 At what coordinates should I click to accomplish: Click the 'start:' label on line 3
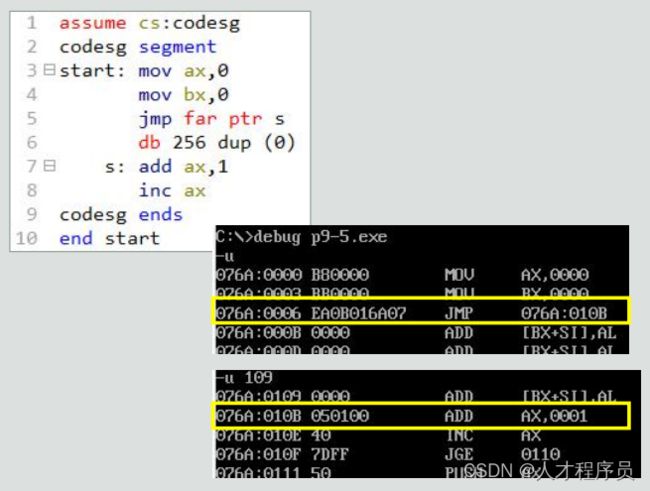point(92,70)
